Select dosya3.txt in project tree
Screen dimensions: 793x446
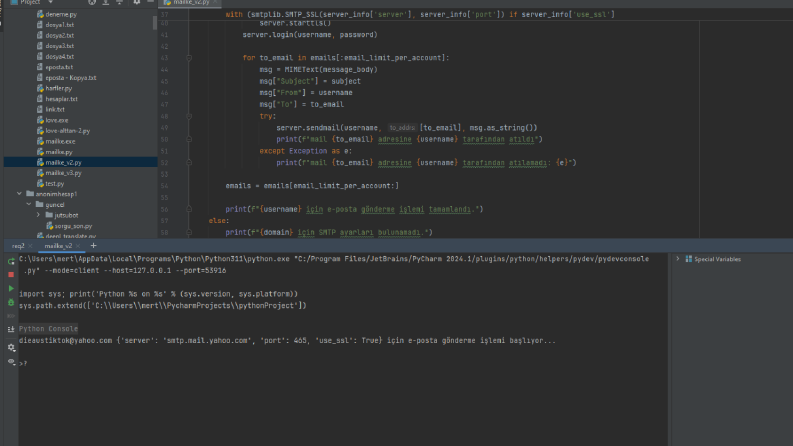click(60, 46)
